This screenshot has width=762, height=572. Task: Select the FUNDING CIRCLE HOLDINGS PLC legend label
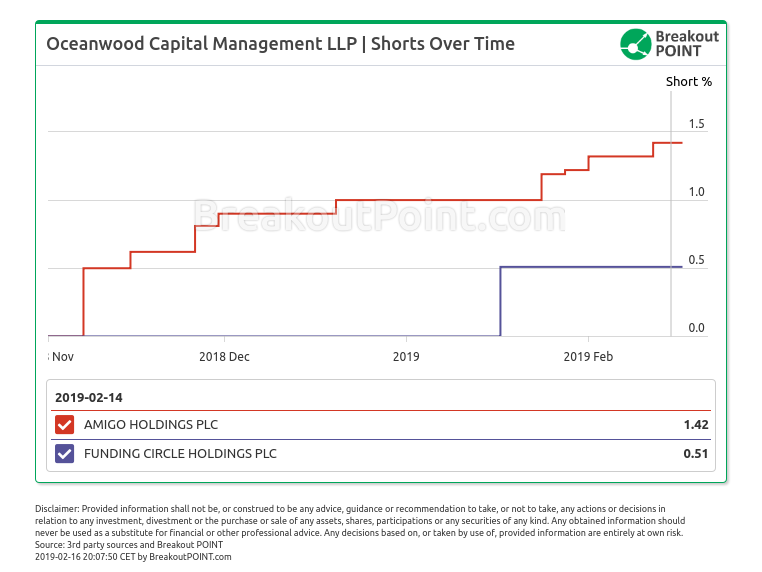point(180,453)
